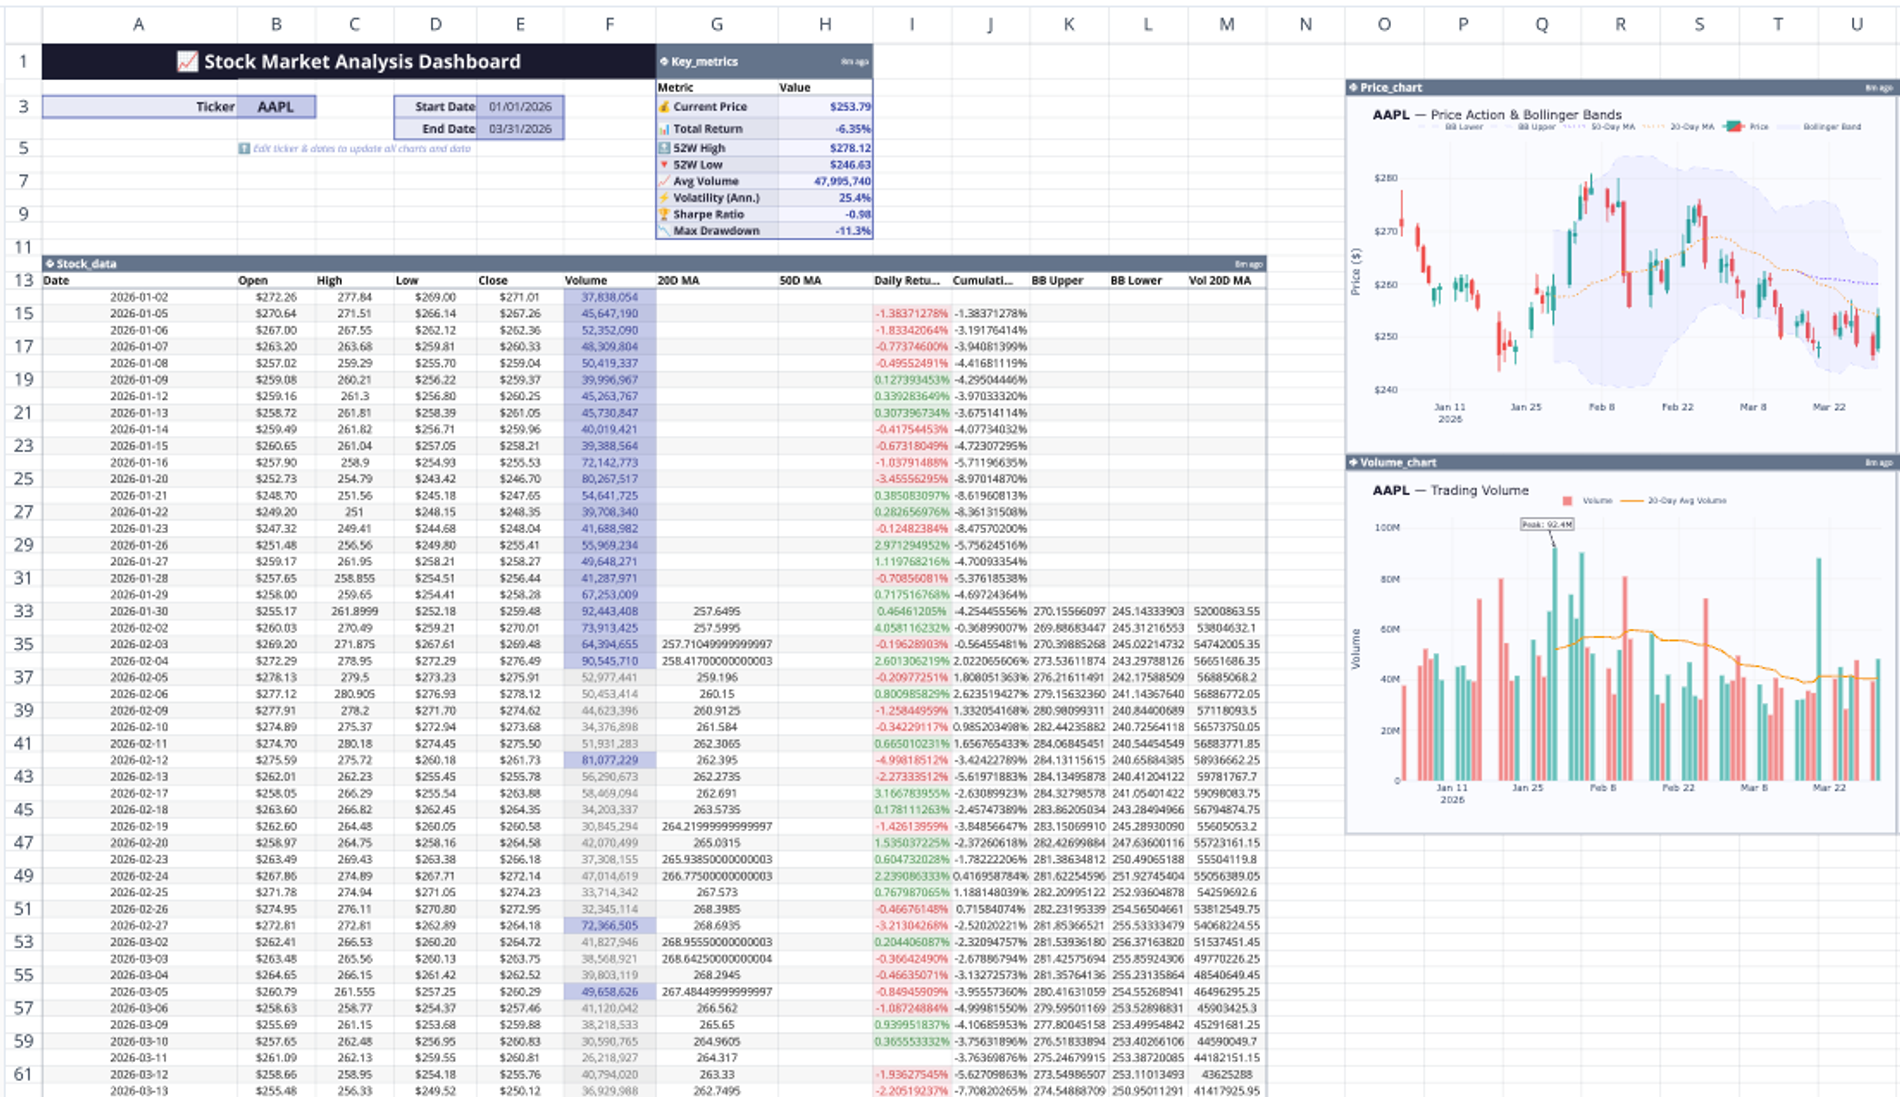Select the End Date cell 03/31/2026
Screen dimensions: 1900x1097
pos(520,129)
